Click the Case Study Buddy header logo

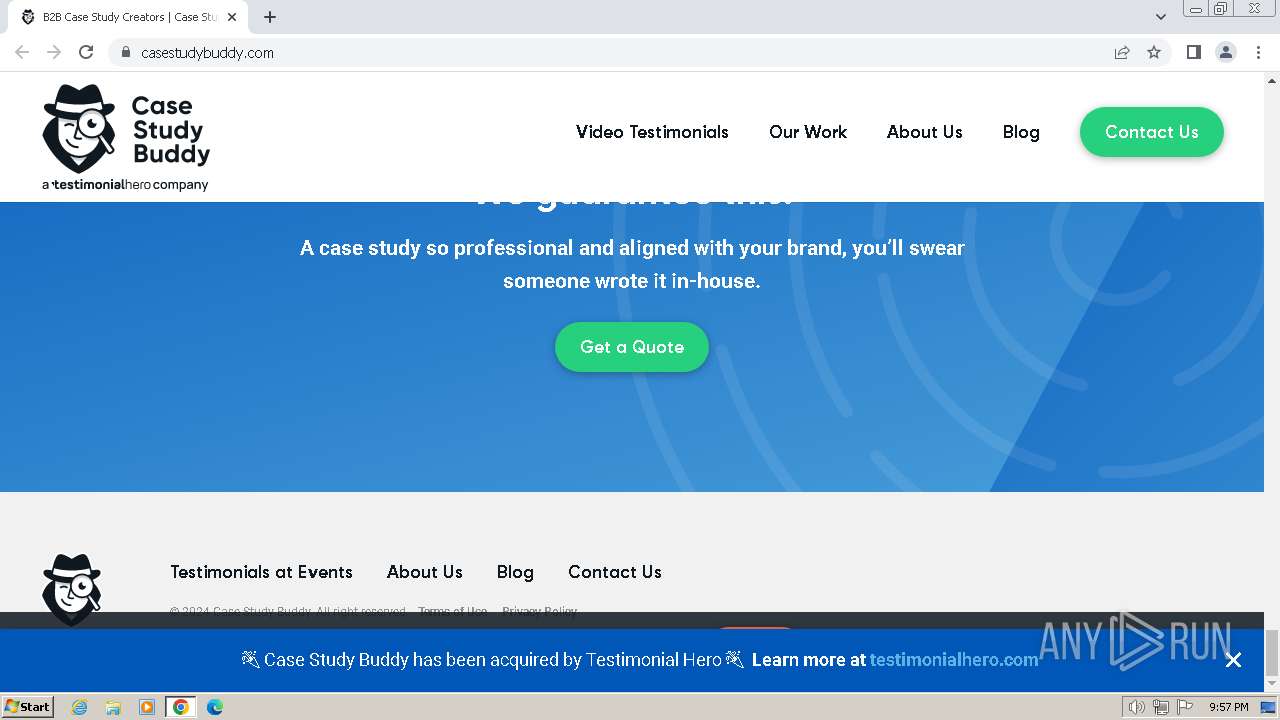click(x=126, y=137)
